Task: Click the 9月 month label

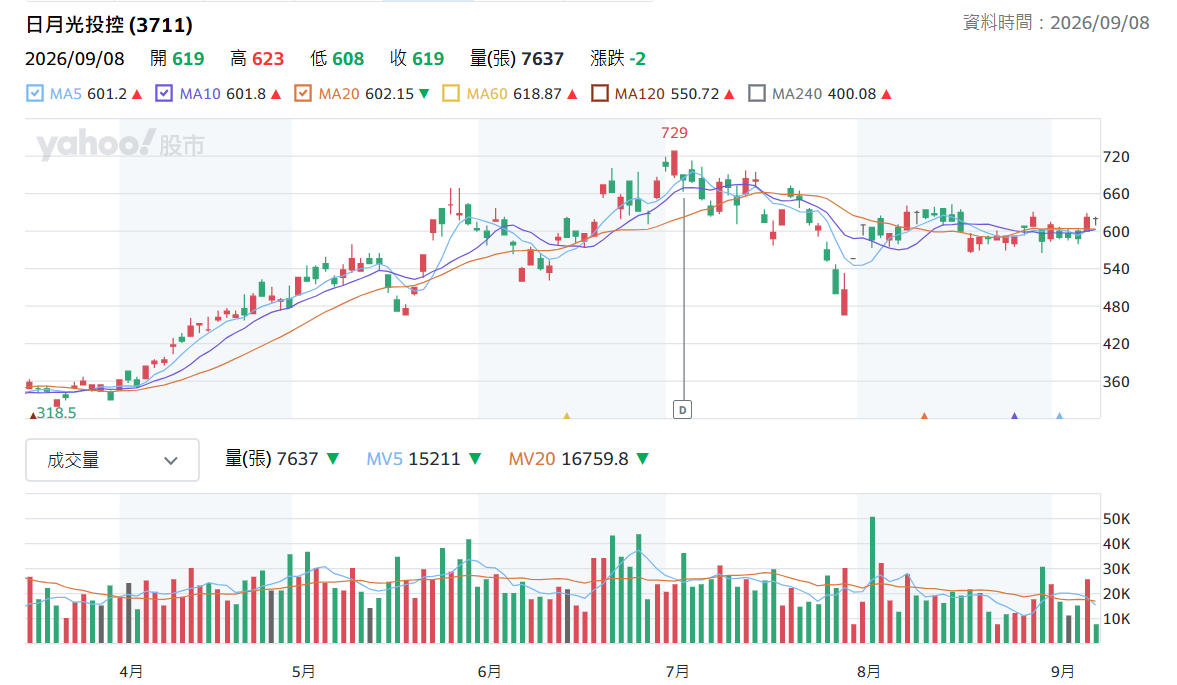Action: [x=1062, y=671]
